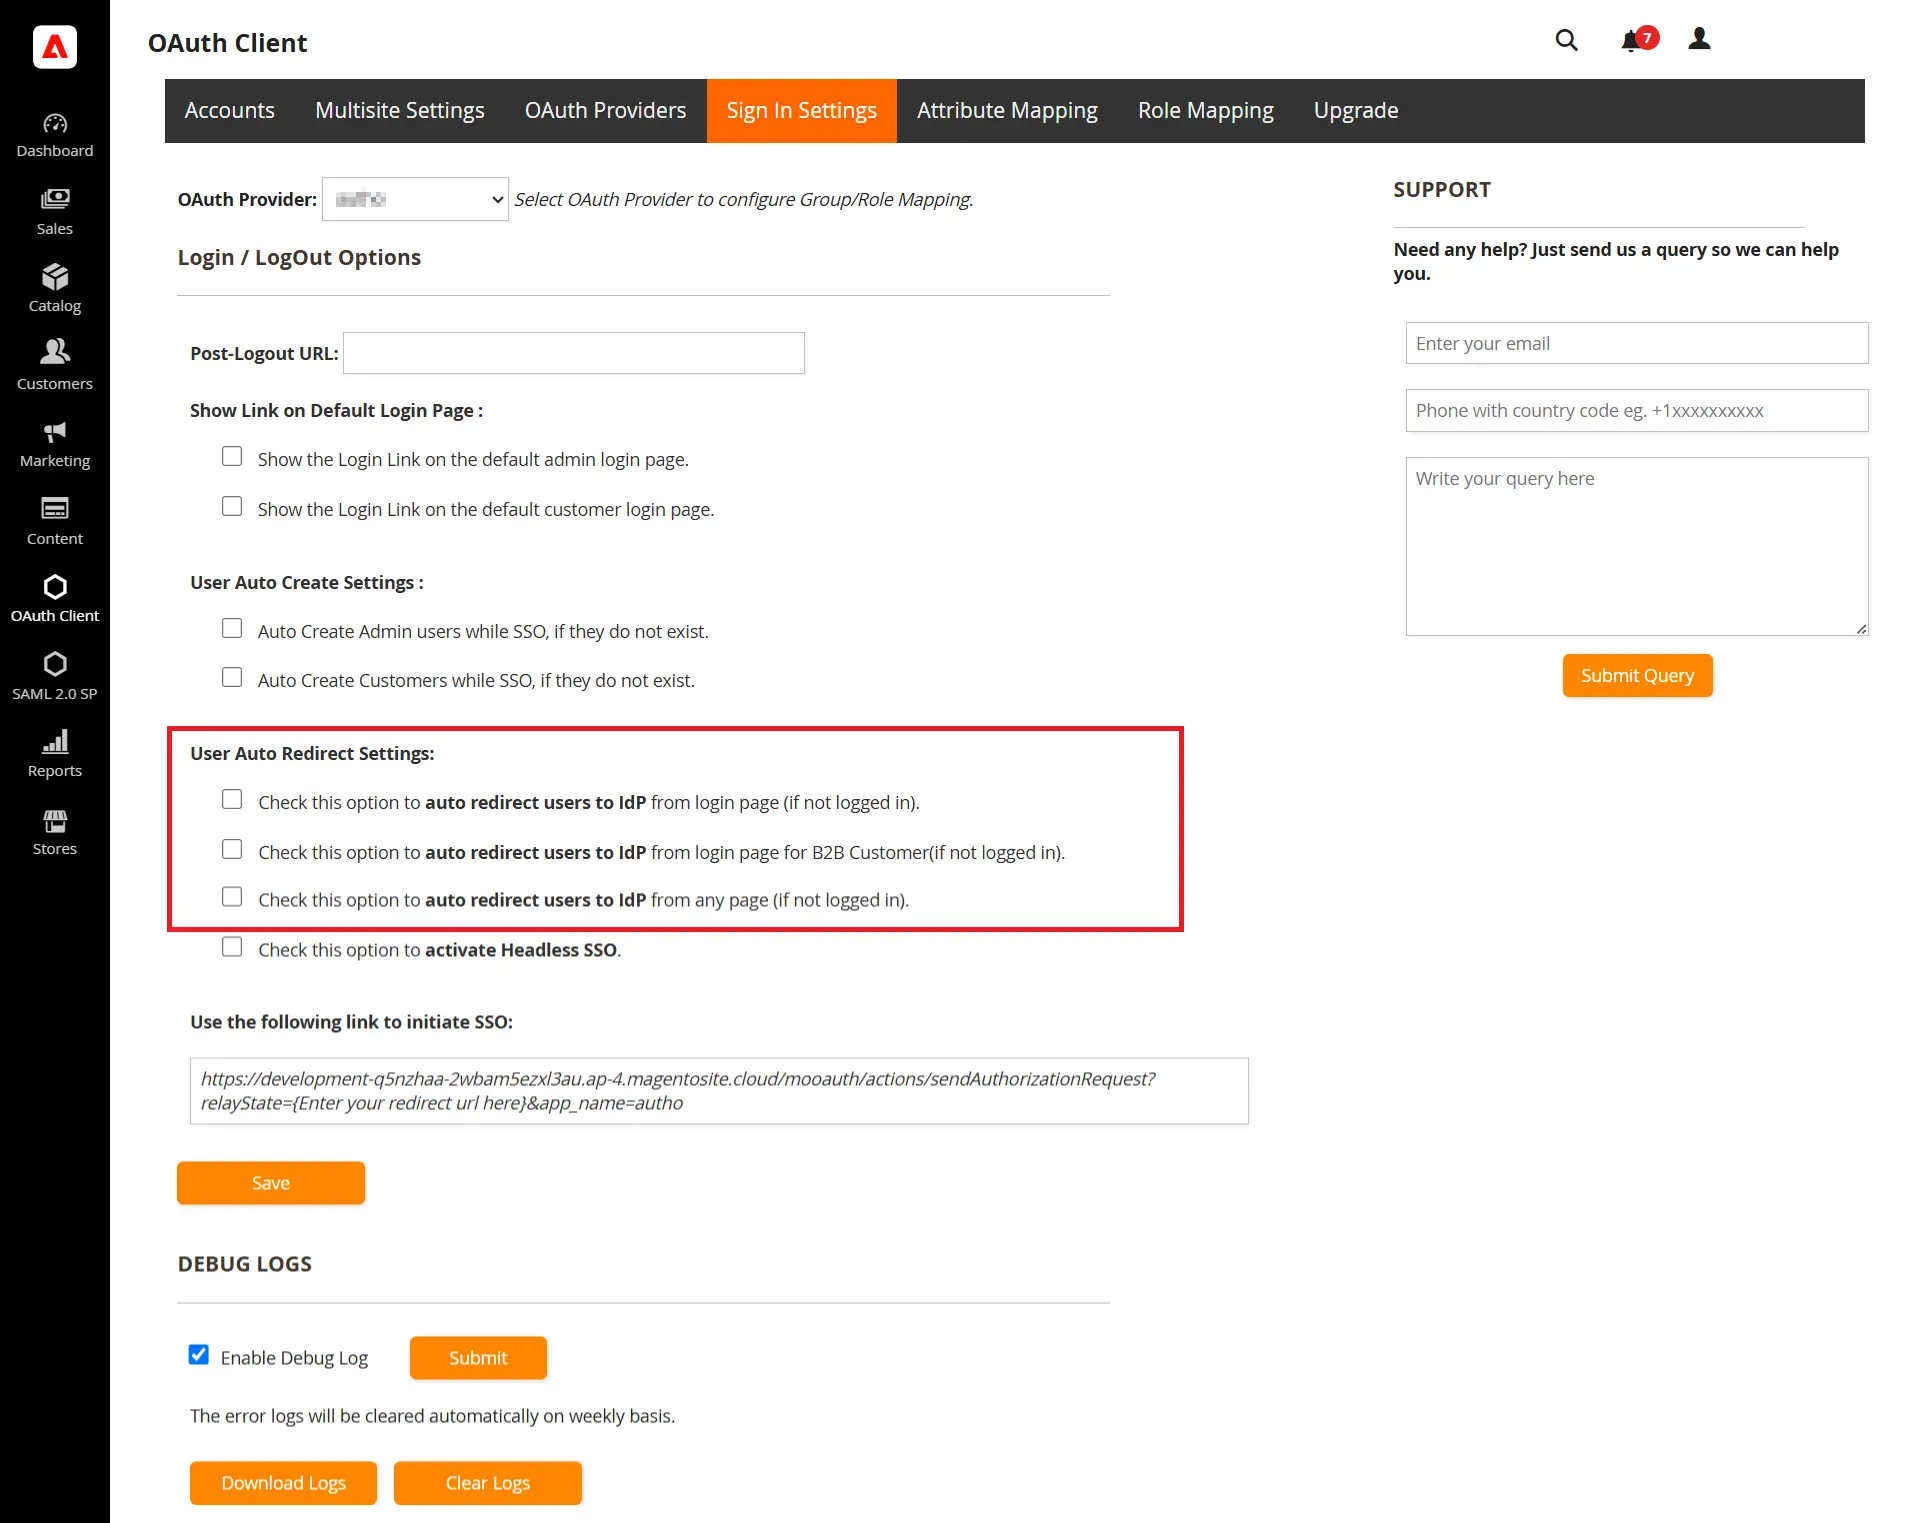Click the Login / LogOut Options heading
The width and height of the screenshot is (1920, 1523).
[299, 257]
